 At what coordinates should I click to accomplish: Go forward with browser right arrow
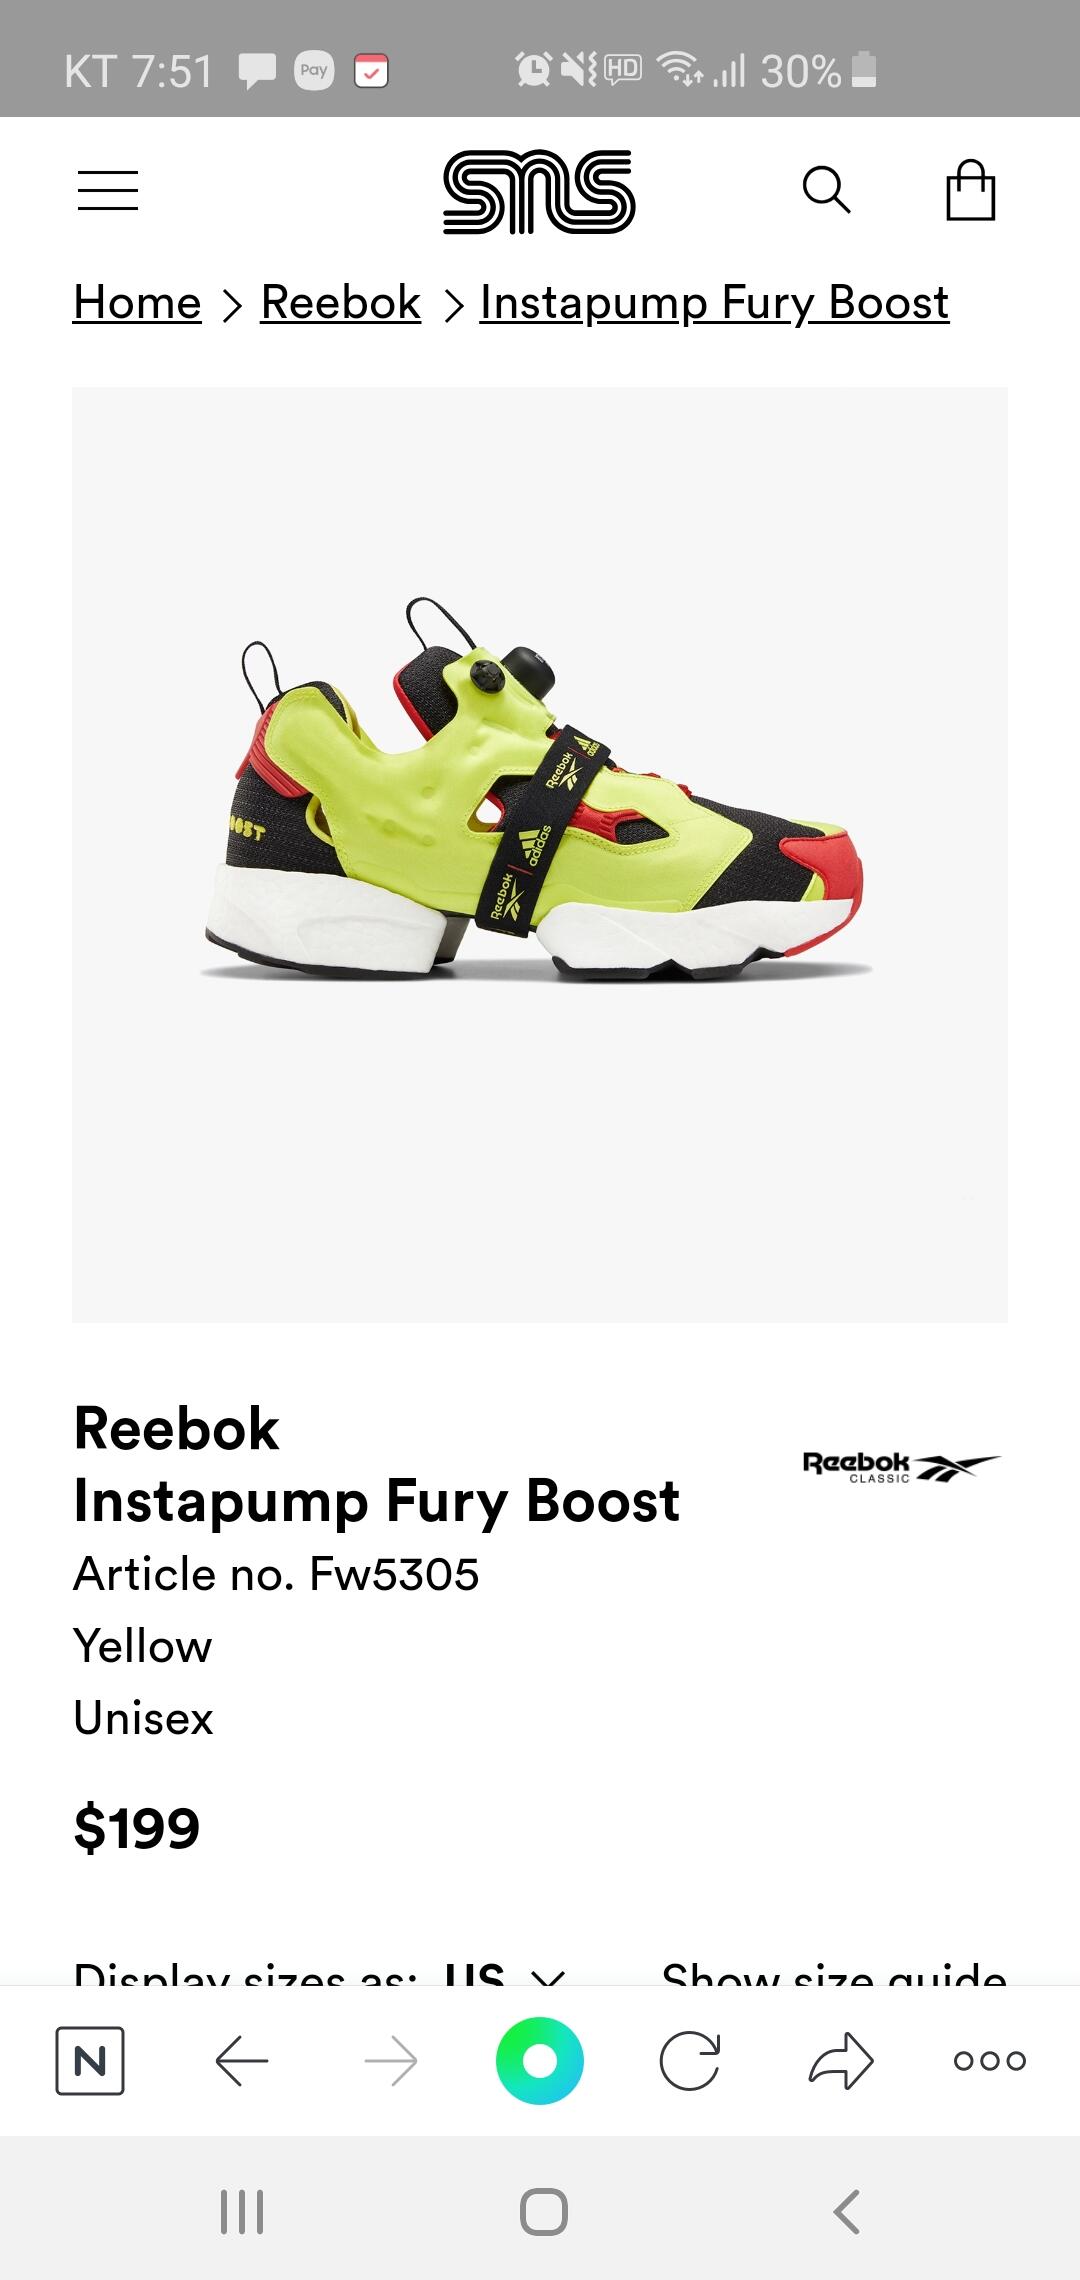391,2061
